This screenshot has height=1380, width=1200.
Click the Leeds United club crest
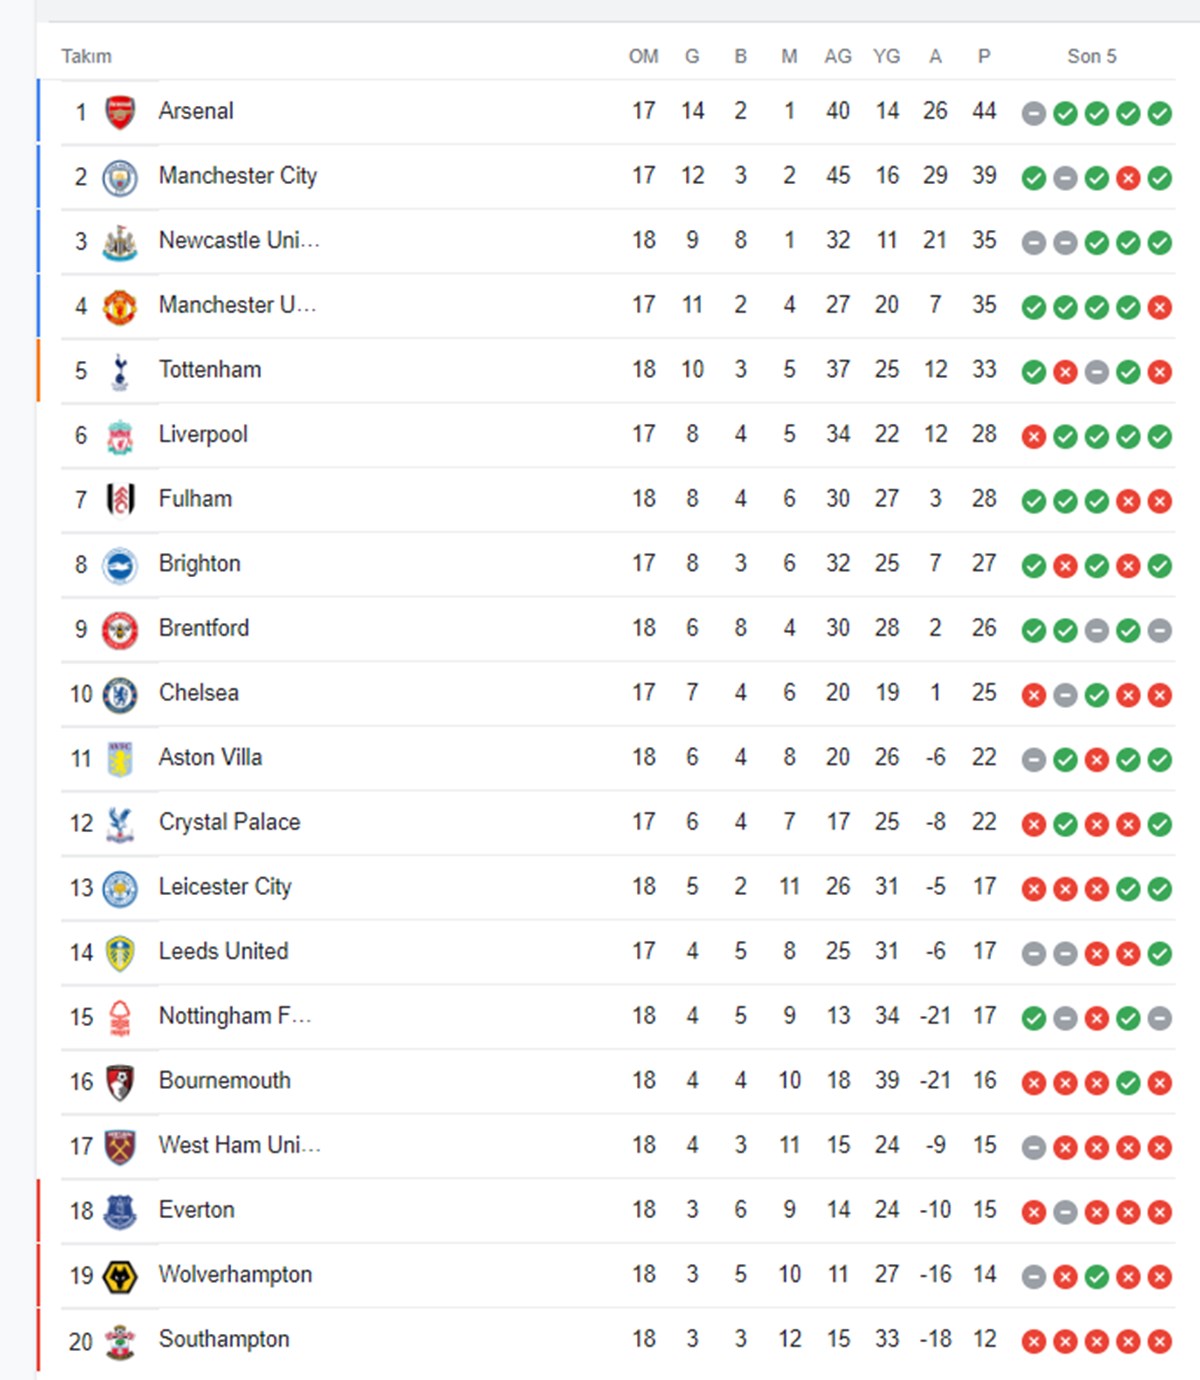(x=120, y=953)
